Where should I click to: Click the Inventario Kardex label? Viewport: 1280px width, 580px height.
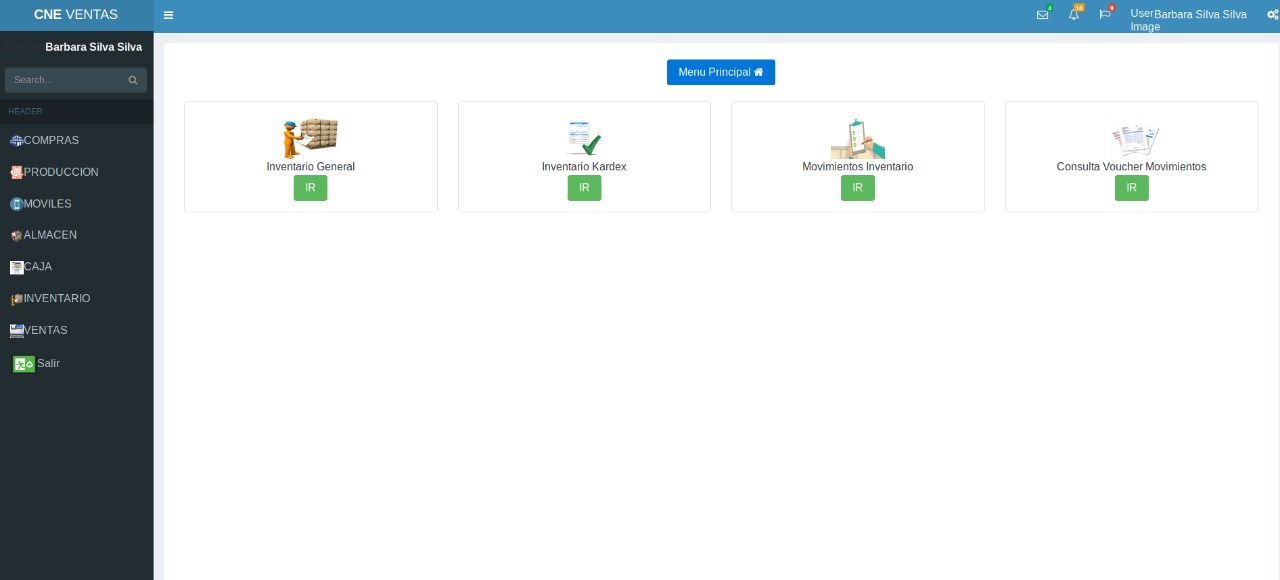[584, 167]
